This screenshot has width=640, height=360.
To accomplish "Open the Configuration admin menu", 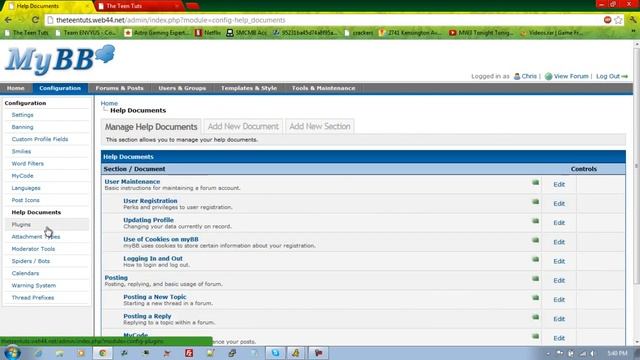I will [60, 88].
